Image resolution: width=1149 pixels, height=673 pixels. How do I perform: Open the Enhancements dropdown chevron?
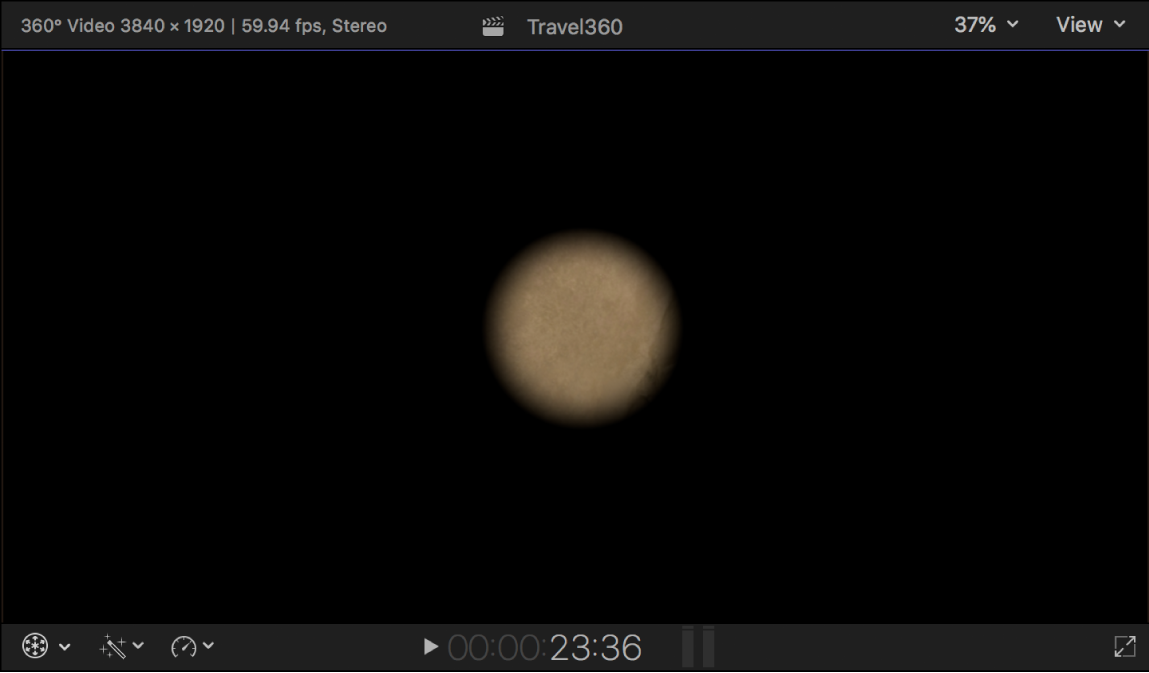140,646
